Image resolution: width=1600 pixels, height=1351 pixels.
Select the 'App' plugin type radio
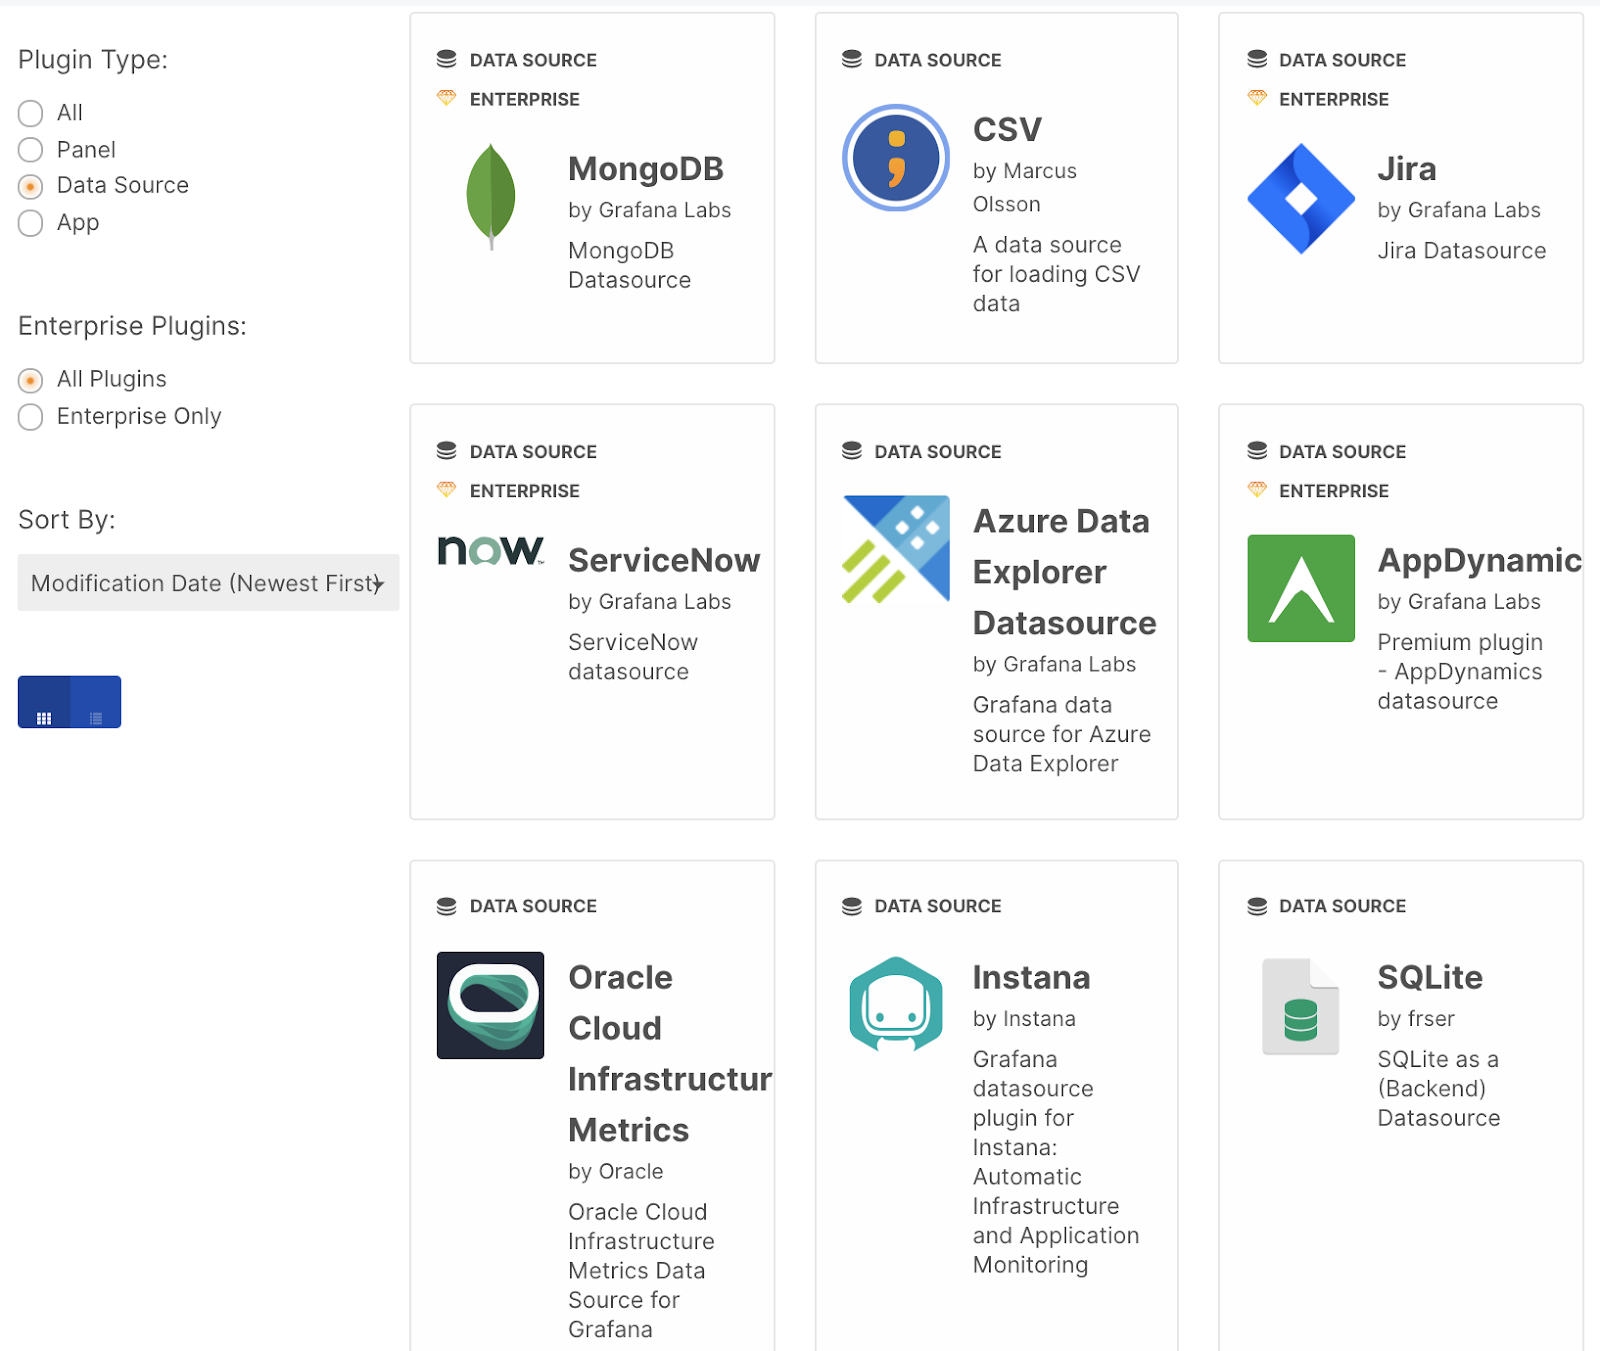tap(31, 223)
